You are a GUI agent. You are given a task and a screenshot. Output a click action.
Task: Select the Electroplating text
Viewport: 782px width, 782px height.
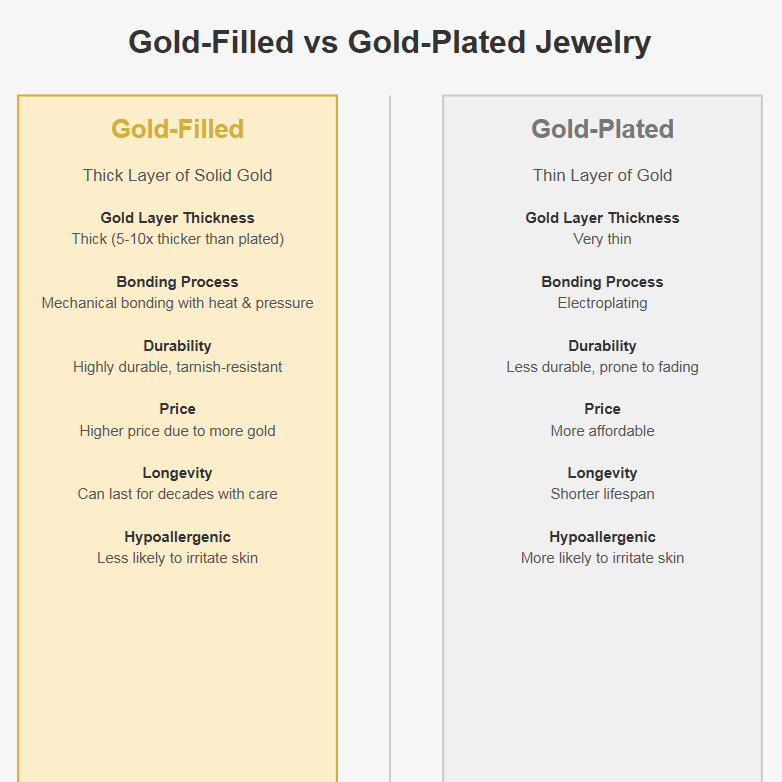(x=602, y=303)
